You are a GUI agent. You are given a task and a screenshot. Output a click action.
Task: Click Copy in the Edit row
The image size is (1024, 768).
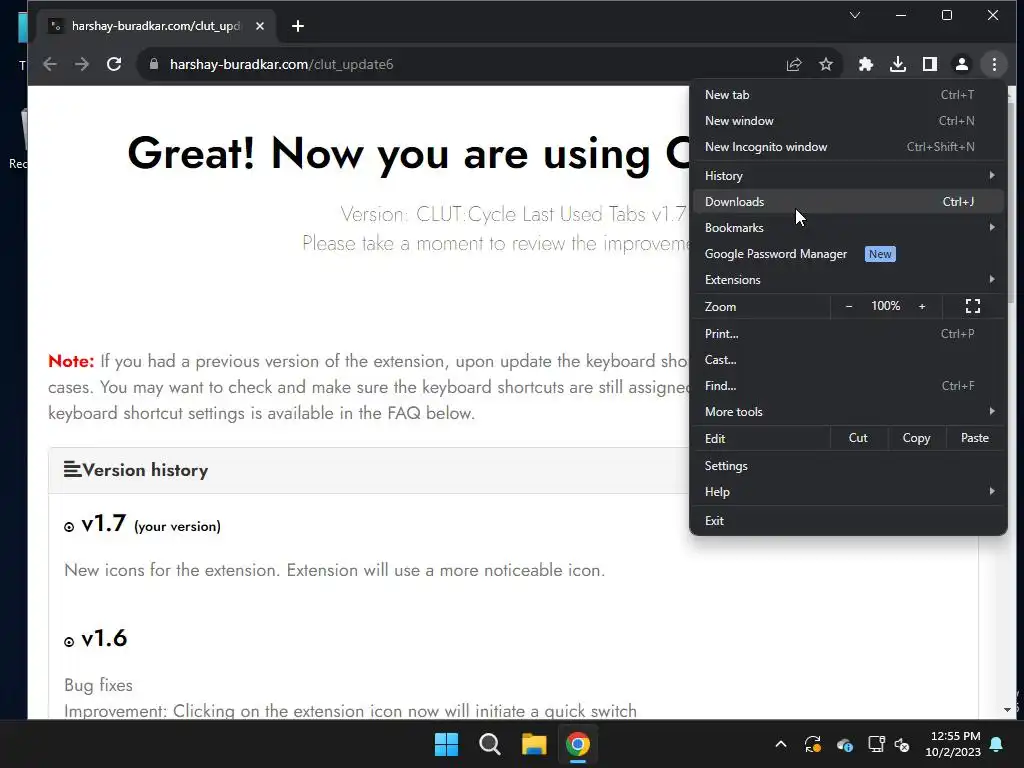[x=916, y=438]
